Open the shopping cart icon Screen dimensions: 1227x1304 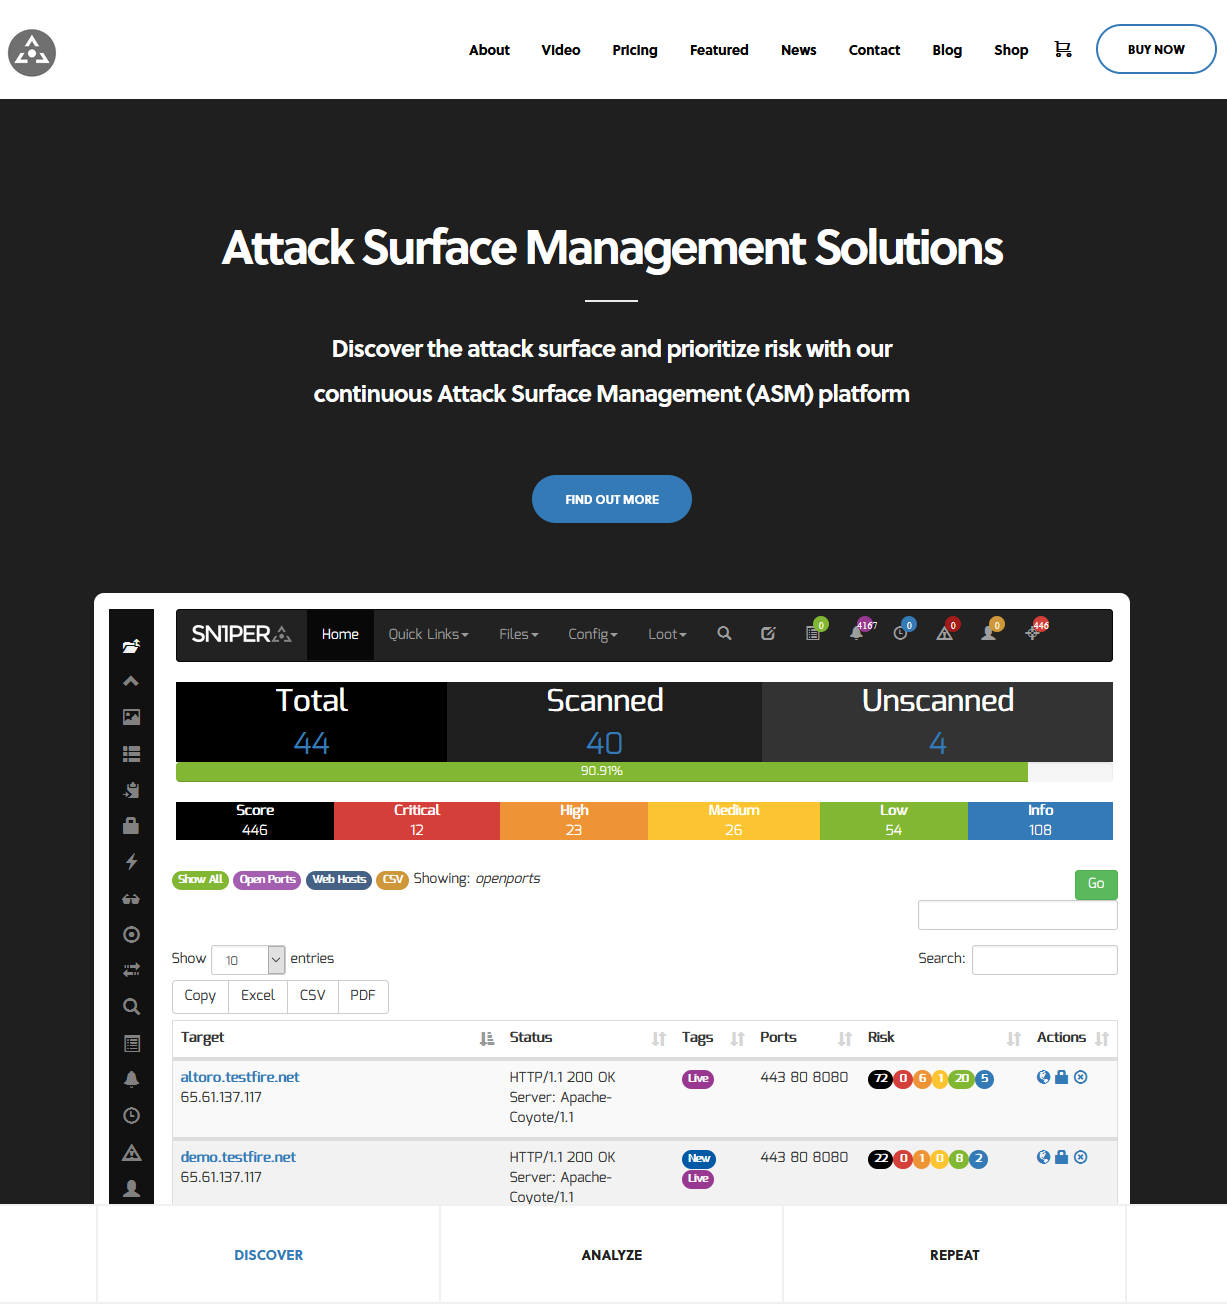click(x=1063, y=49)
